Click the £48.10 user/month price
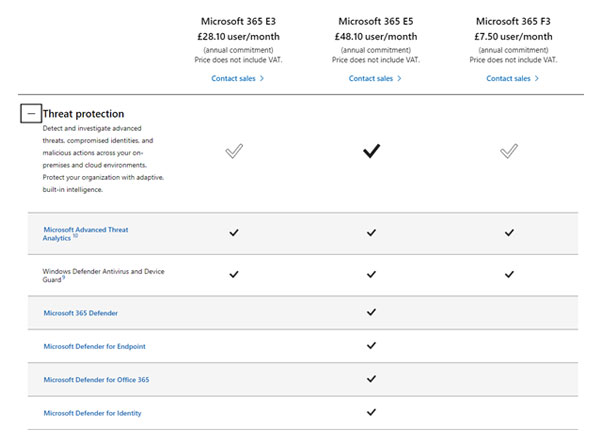602x447 pixels. 376,37
